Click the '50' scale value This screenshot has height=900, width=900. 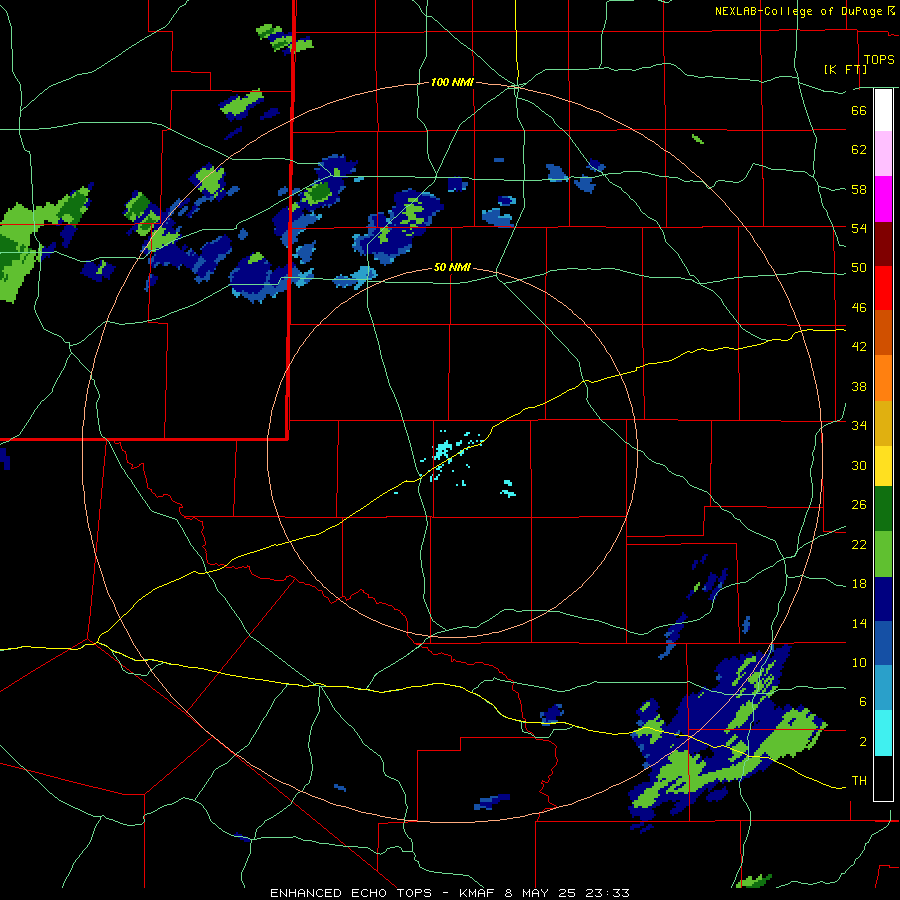[x=859, y=268]
